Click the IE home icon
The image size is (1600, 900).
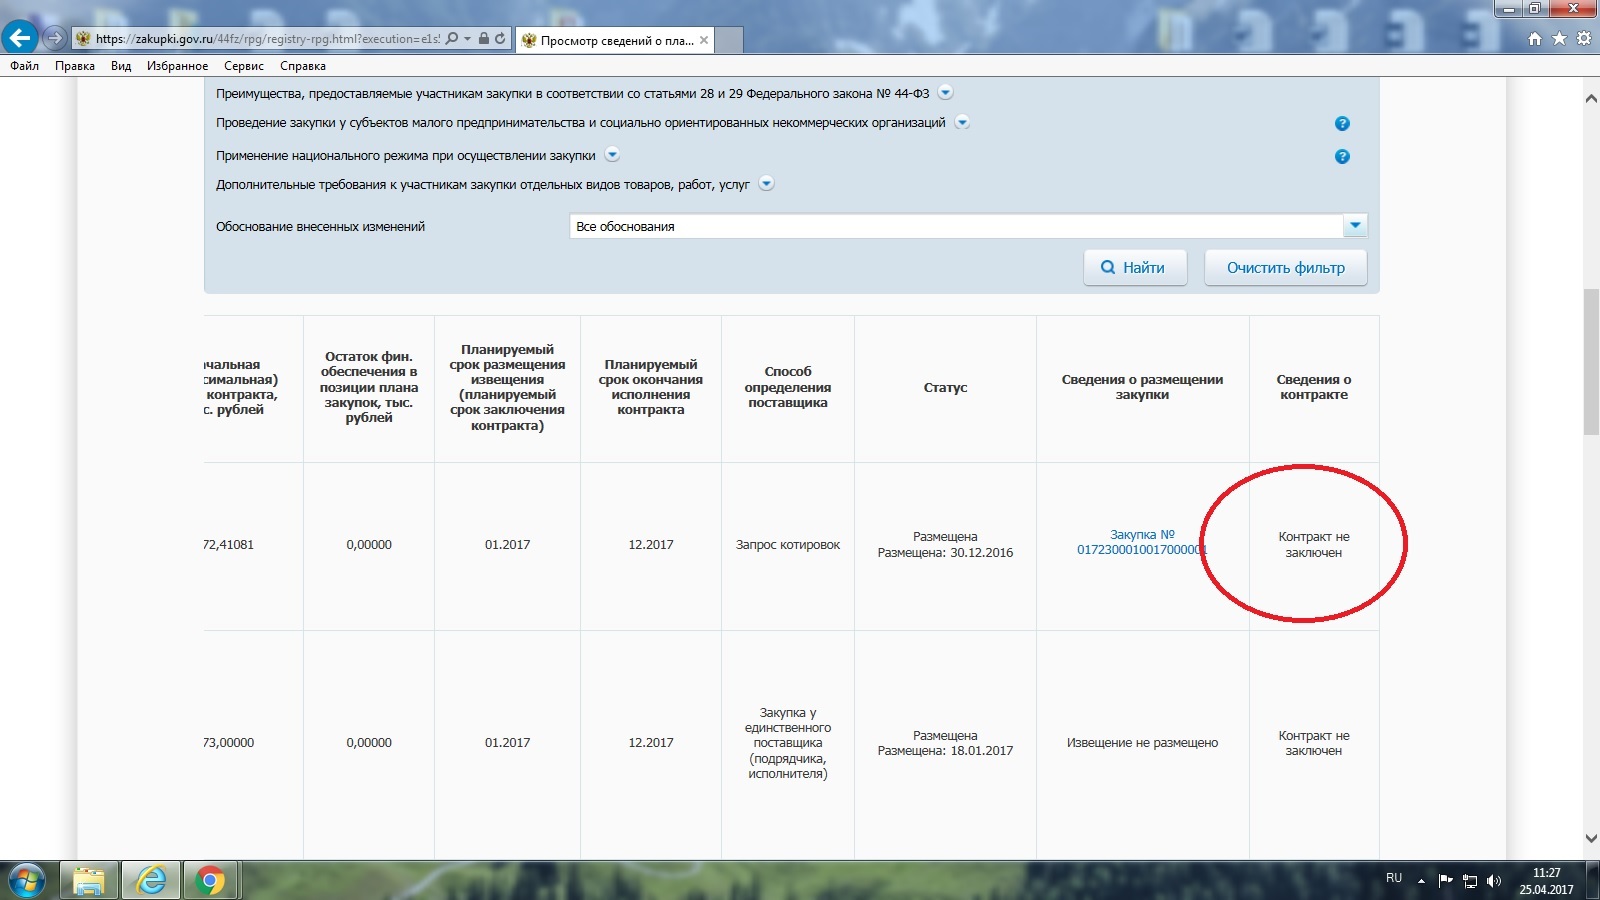[x=1535, y=39]
